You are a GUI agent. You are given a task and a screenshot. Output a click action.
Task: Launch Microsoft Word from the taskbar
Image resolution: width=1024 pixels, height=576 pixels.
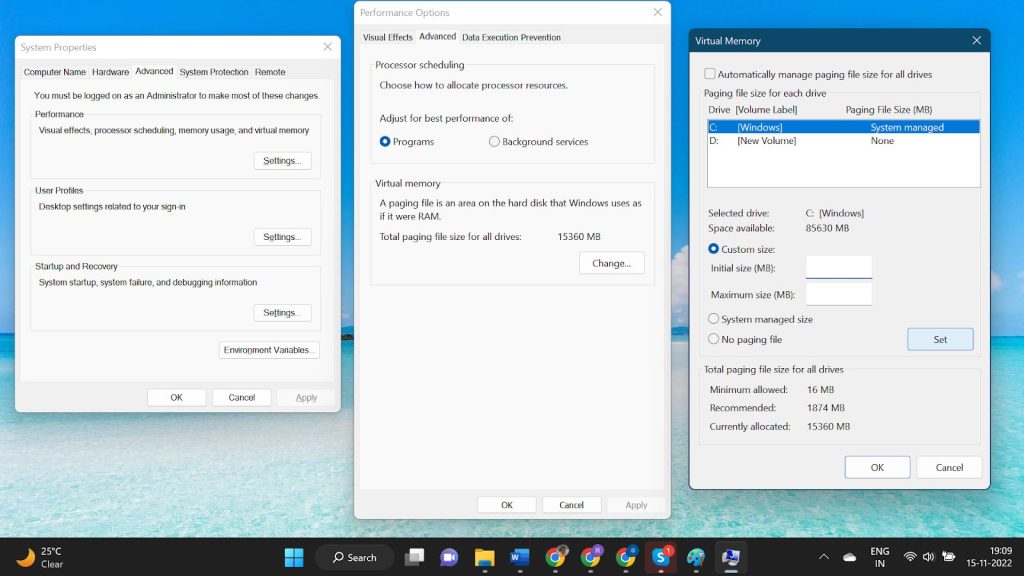click(519, 557)
